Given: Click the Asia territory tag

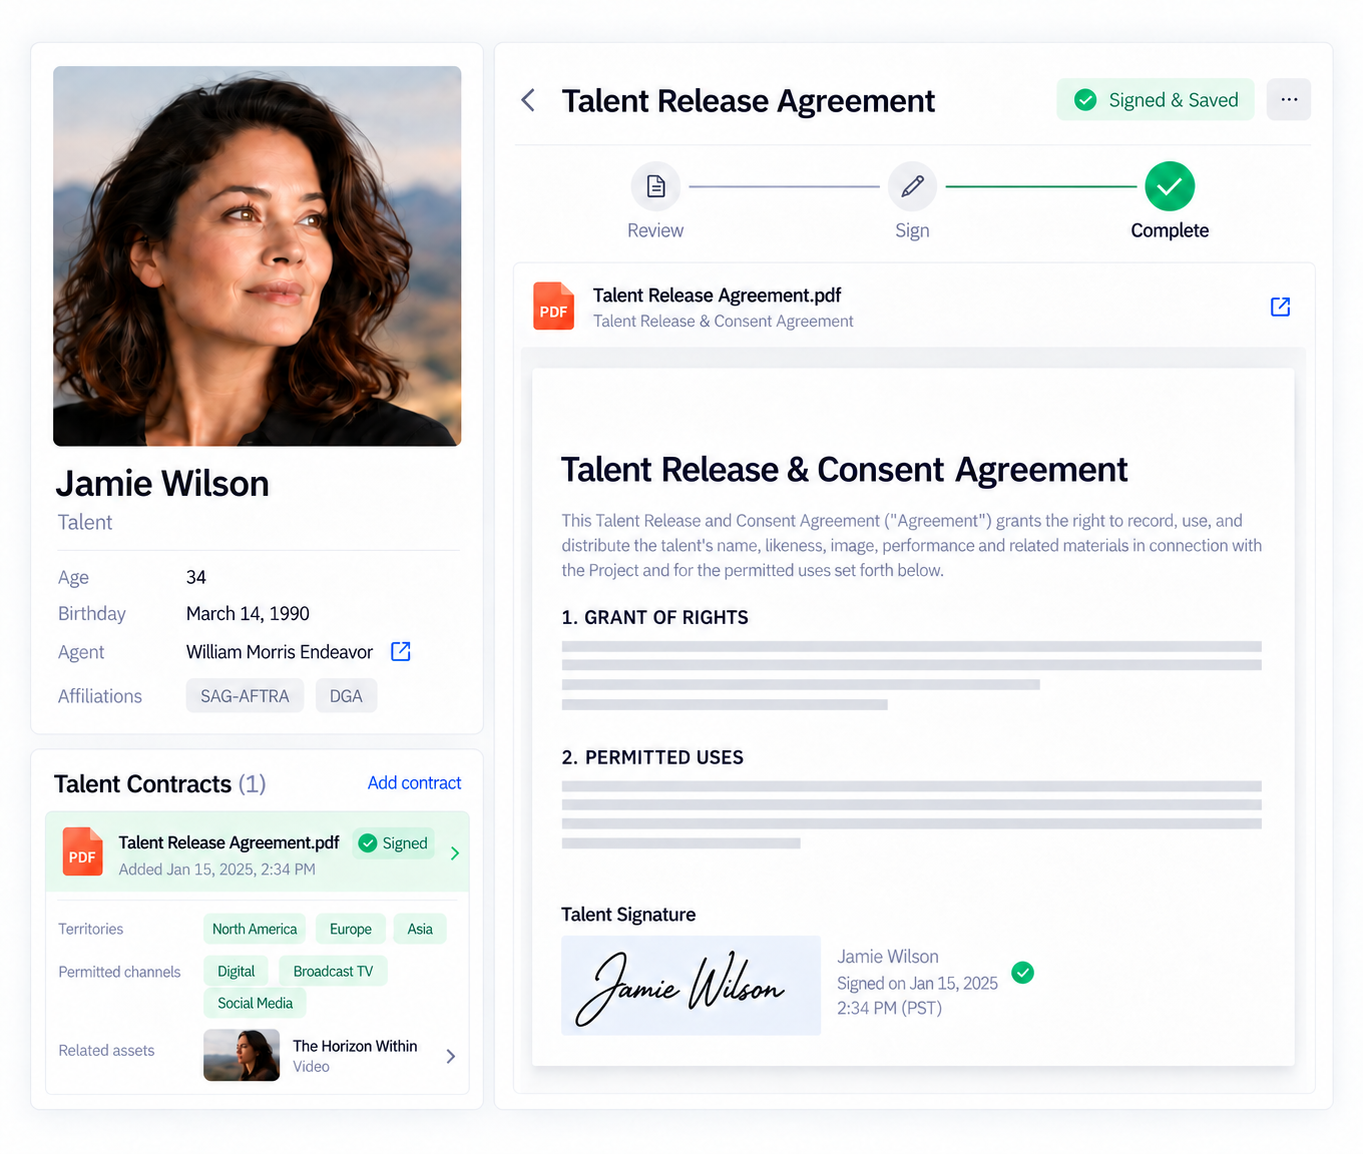Looking at the screenshot, I should click(420, 929).
